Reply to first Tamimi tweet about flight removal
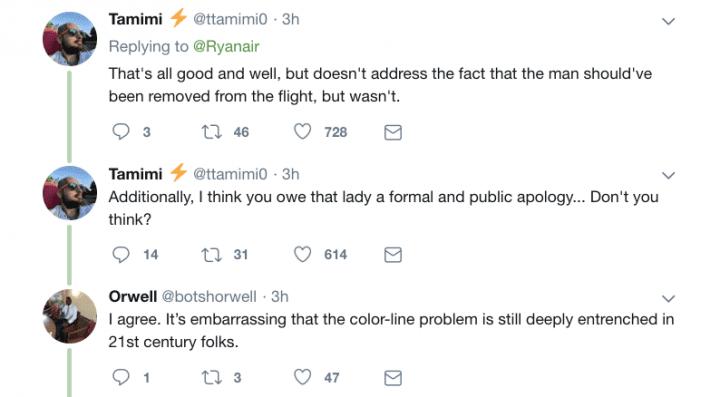Screen dimensions: 720x397 pyautogui.click(x=121, y=132)
